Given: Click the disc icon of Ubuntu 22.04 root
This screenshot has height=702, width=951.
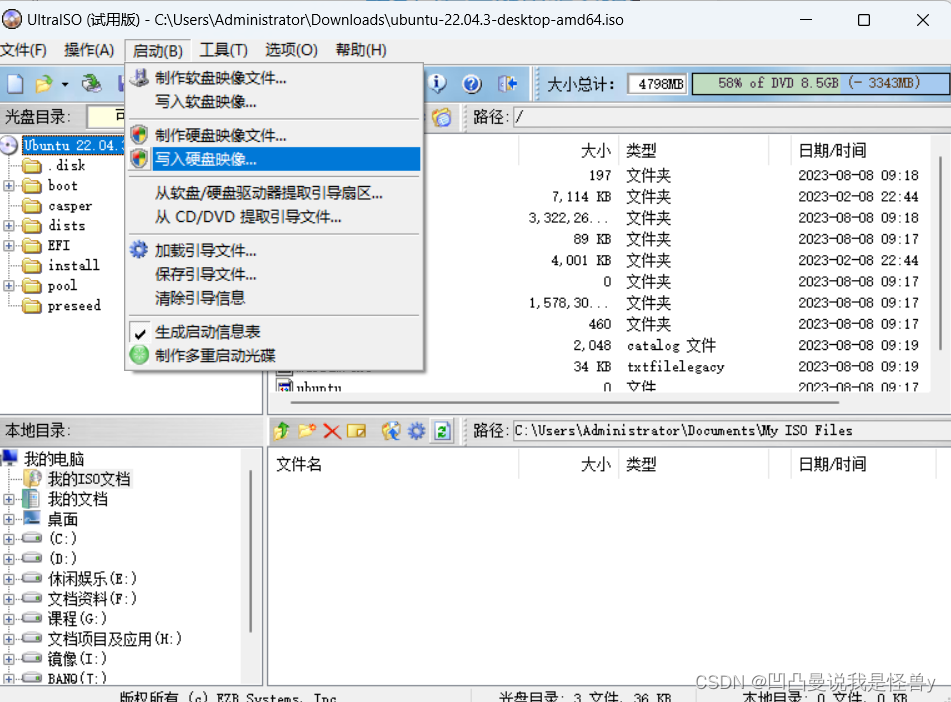Looking at the screenshot, I should click(9, 145).
